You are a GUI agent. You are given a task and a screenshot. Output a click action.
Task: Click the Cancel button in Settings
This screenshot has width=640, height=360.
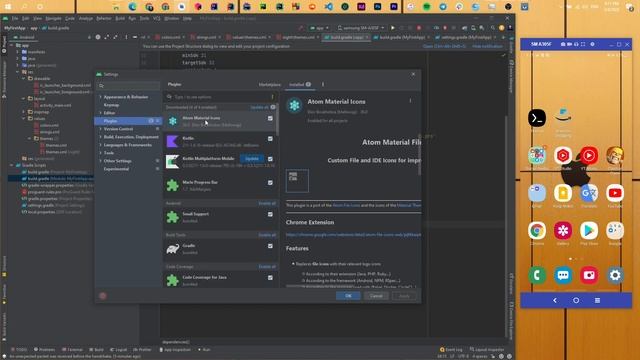pyautogui.click(x=376, y=296)
